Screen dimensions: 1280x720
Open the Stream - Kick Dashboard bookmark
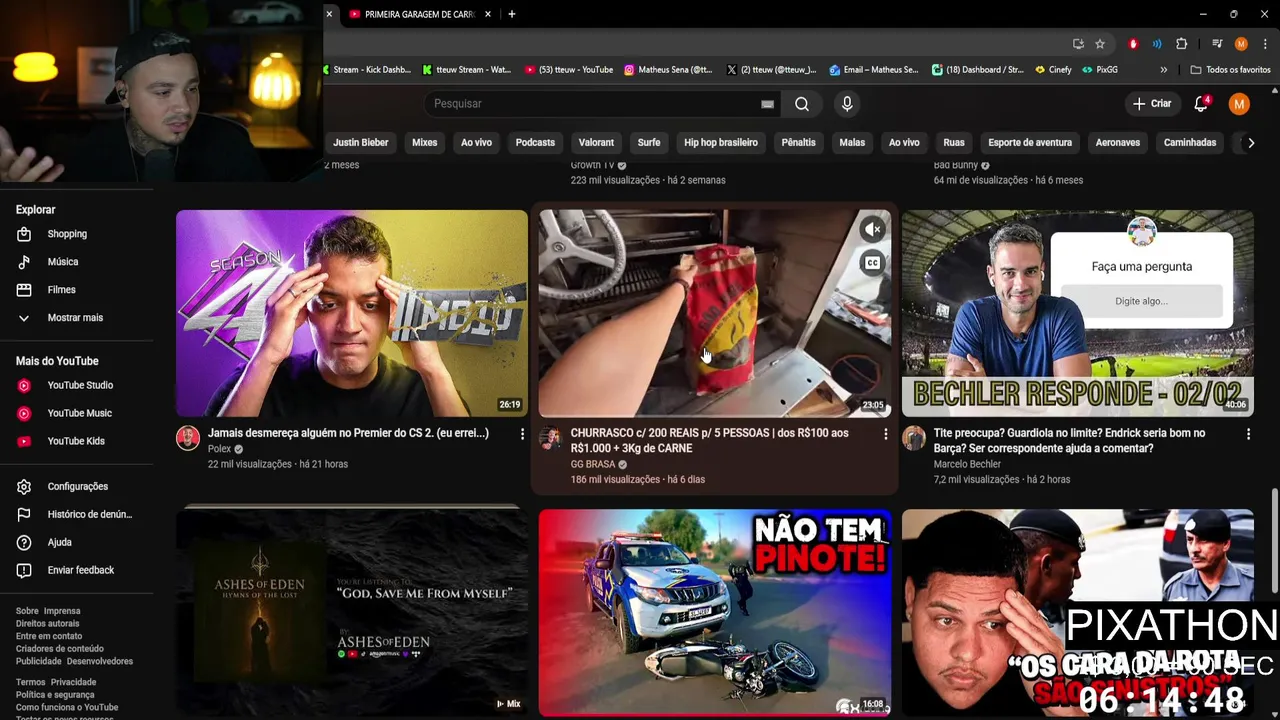366,70
